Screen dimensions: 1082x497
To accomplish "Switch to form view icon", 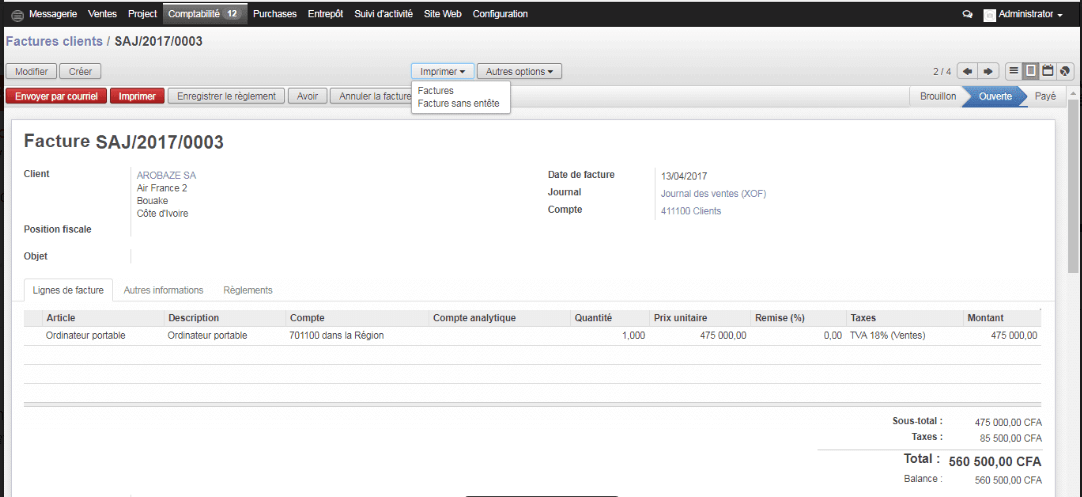I will click(1031, 70).
